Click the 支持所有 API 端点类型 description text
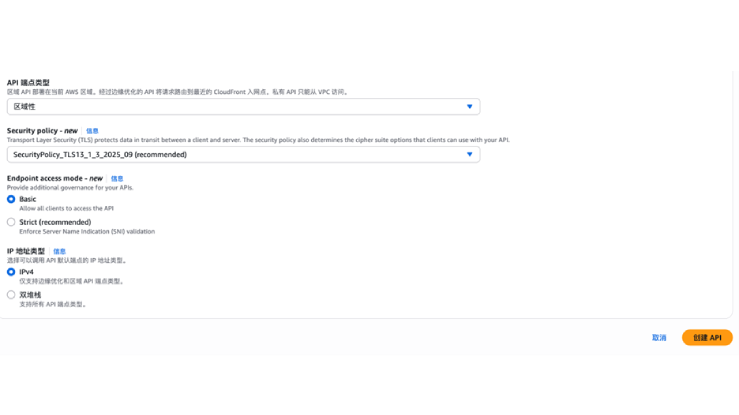This screenshot has height=415, width=739. (x=53, y=304)
